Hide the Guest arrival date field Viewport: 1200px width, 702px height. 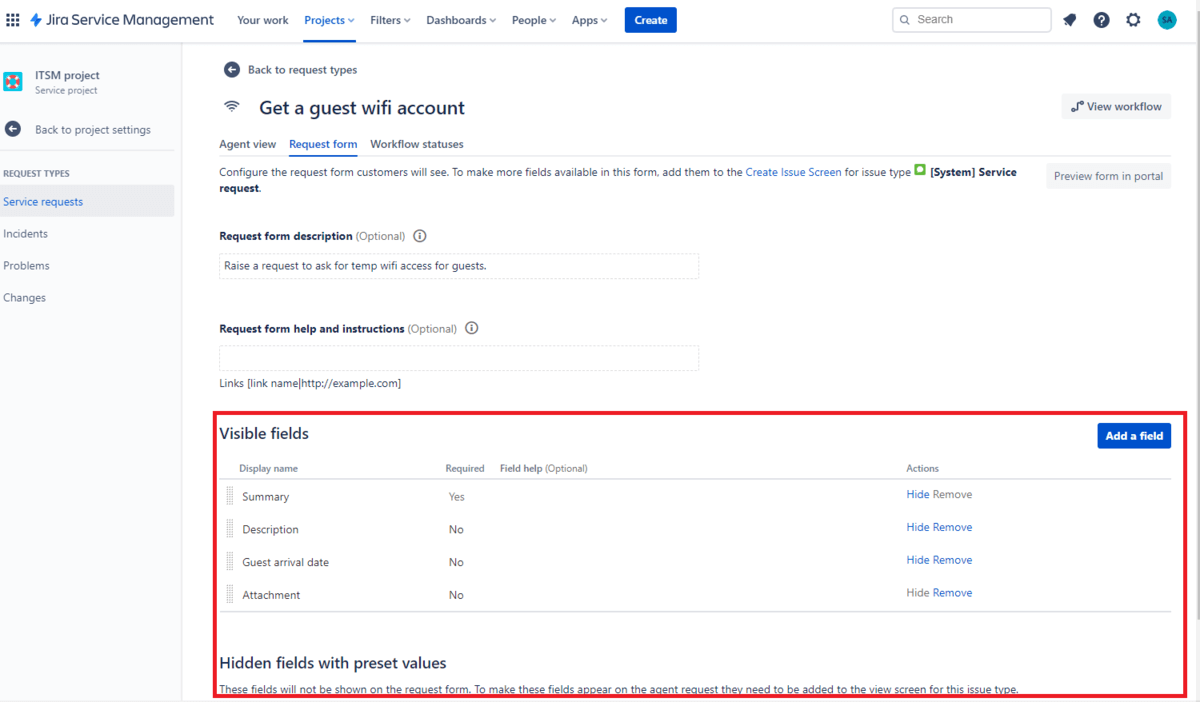pyautogui.click(x=917, y=560)
